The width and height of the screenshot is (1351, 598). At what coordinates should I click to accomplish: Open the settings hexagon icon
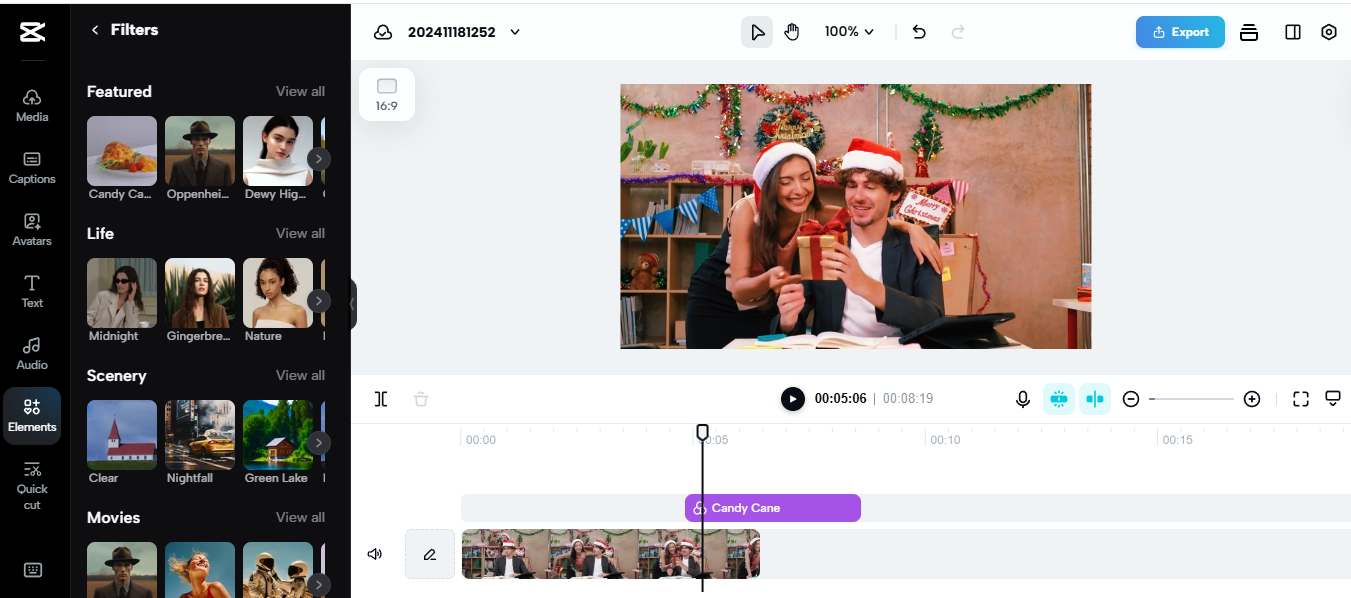coord(1329,32)
